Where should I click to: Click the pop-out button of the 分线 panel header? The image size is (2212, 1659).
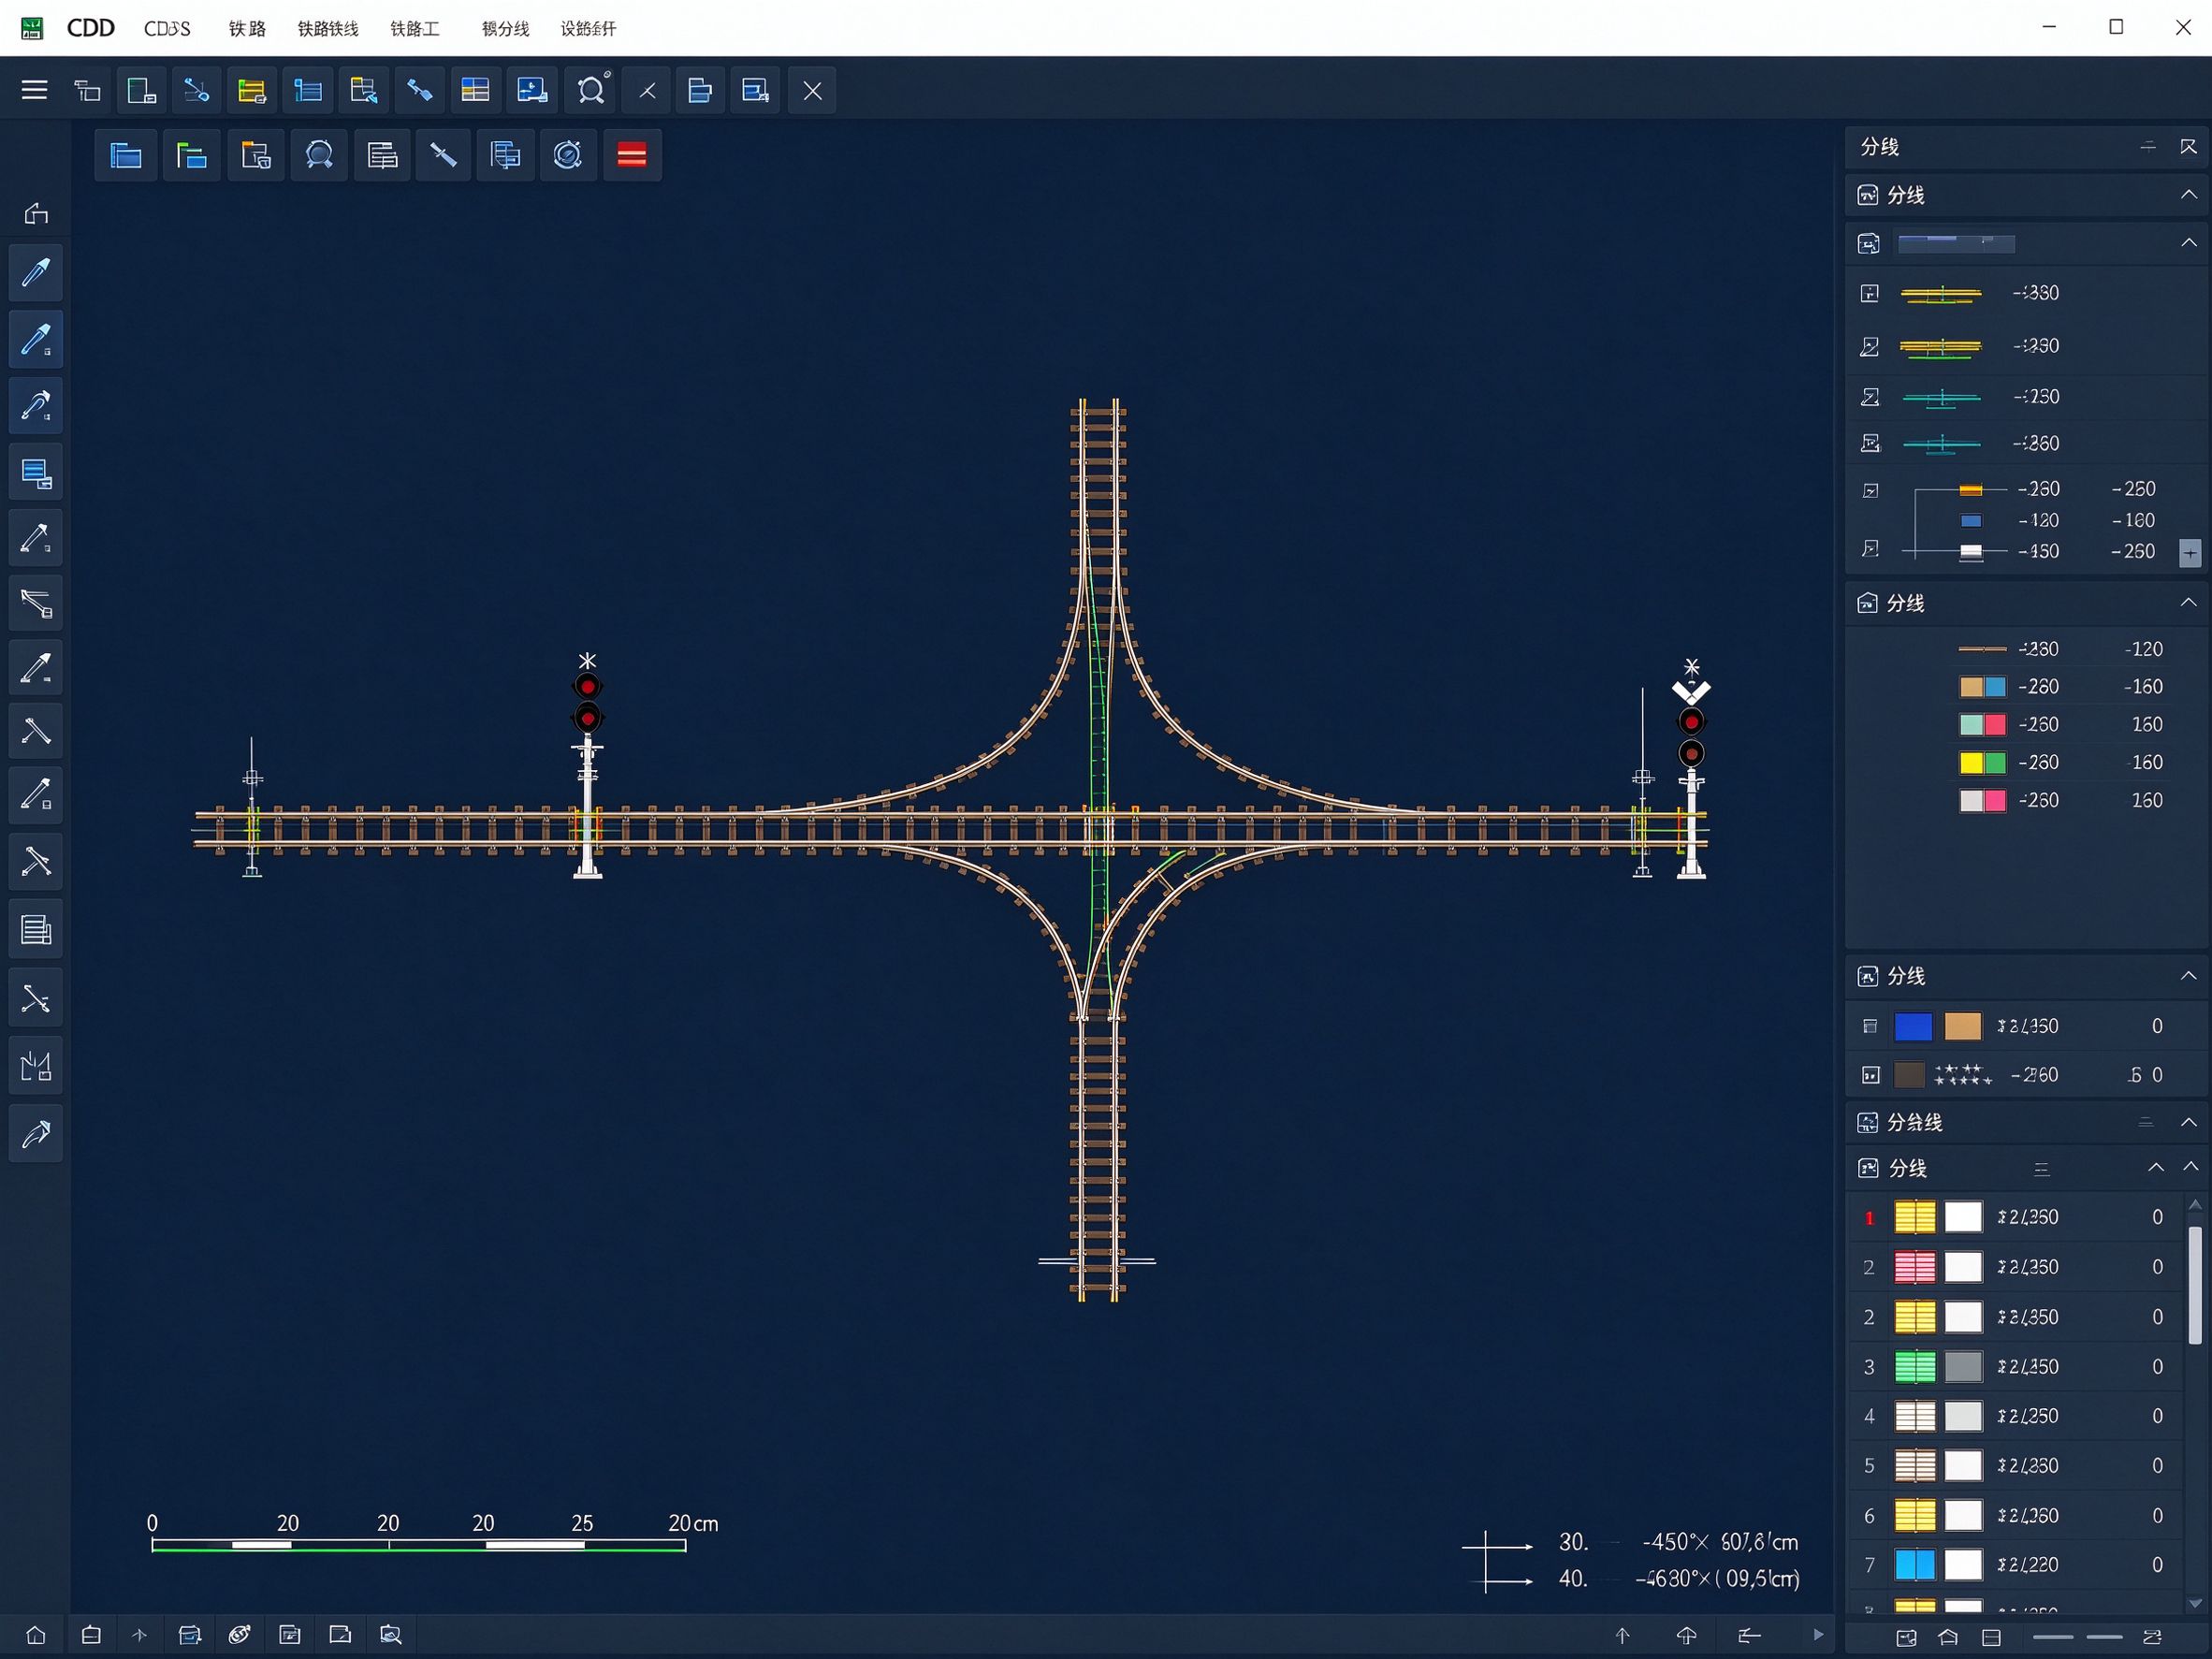click(x=2189, y=147)
